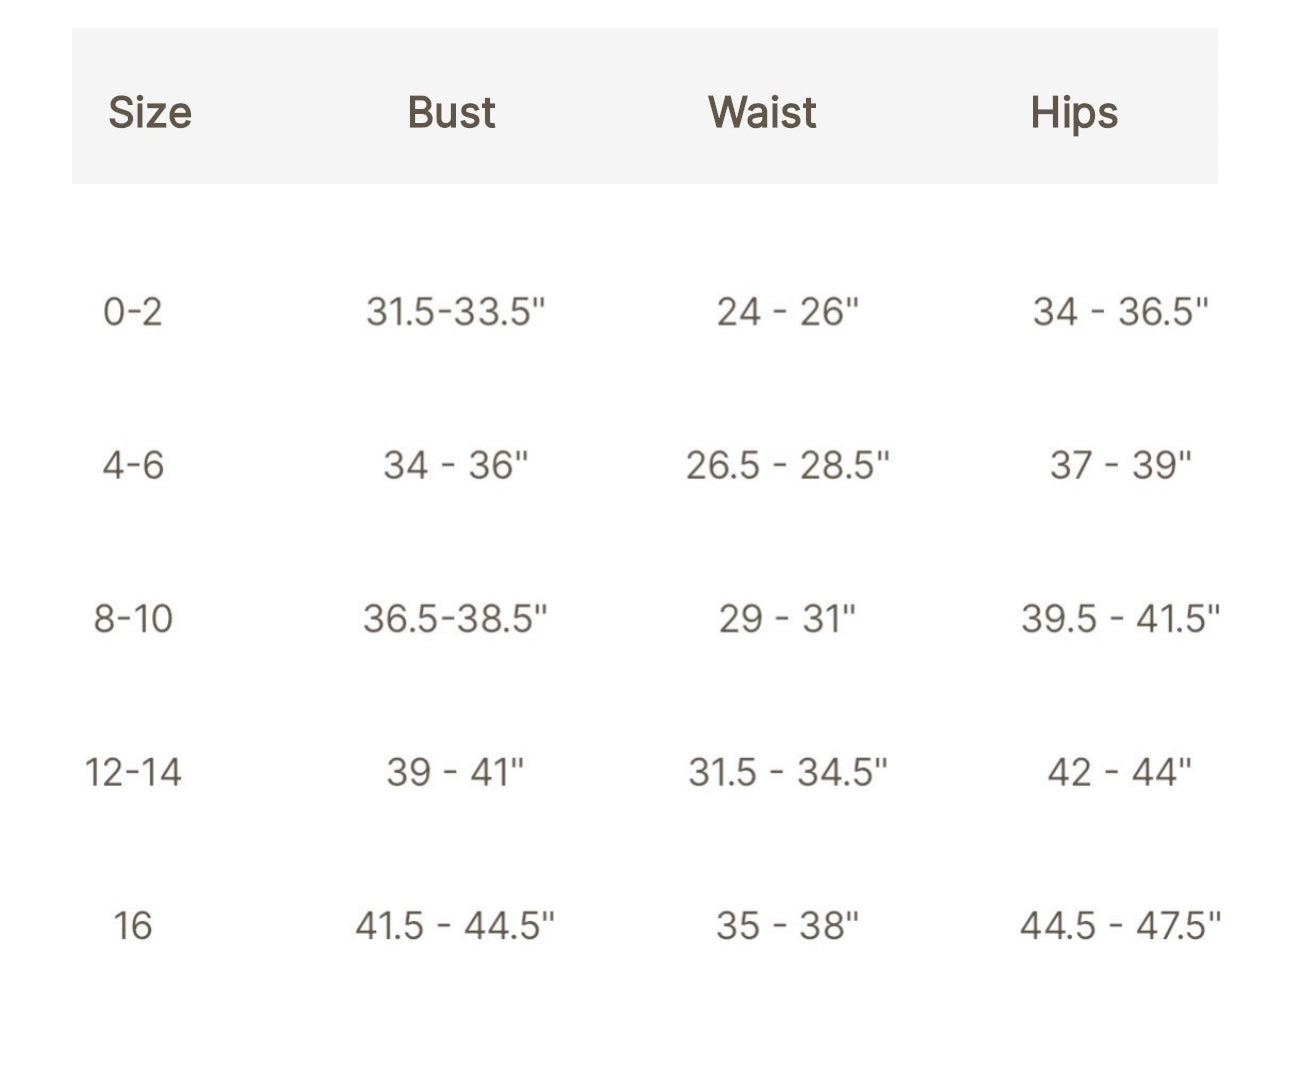
Task: Click hips measurement 34 - 36.5"
Action: pos(1120,312)
